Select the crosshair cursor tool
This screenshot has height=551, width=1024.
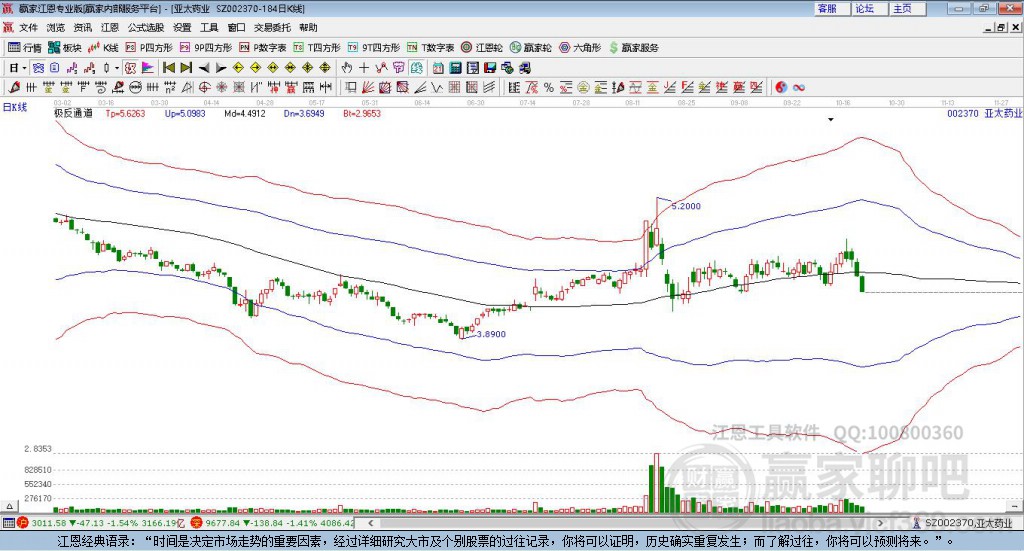(x=364, y=68)
